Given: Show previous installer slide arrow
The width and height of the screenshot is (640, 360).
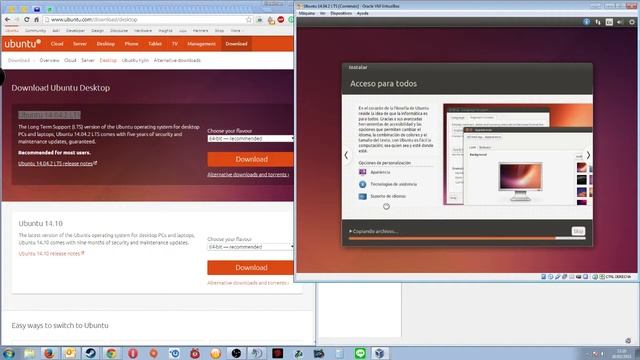Looking at the screenshot, I should click(346, 155).
